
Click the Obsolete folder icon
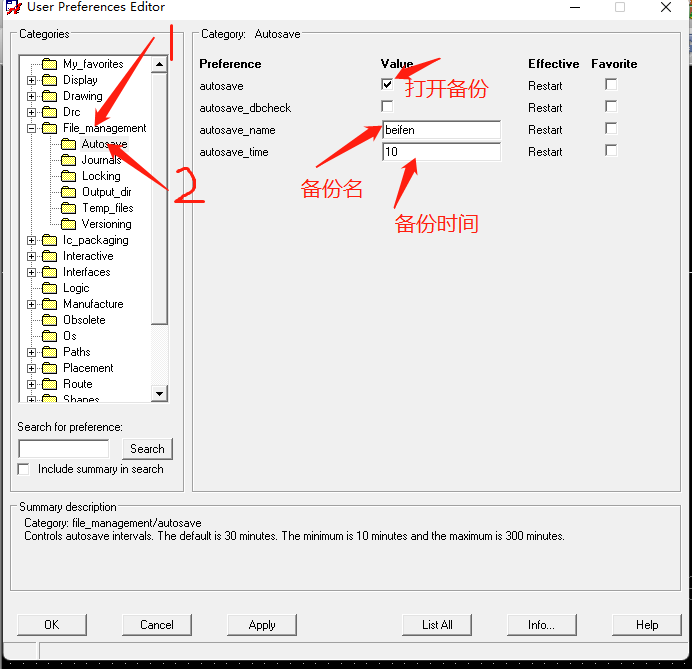click(x=49, y=320)
